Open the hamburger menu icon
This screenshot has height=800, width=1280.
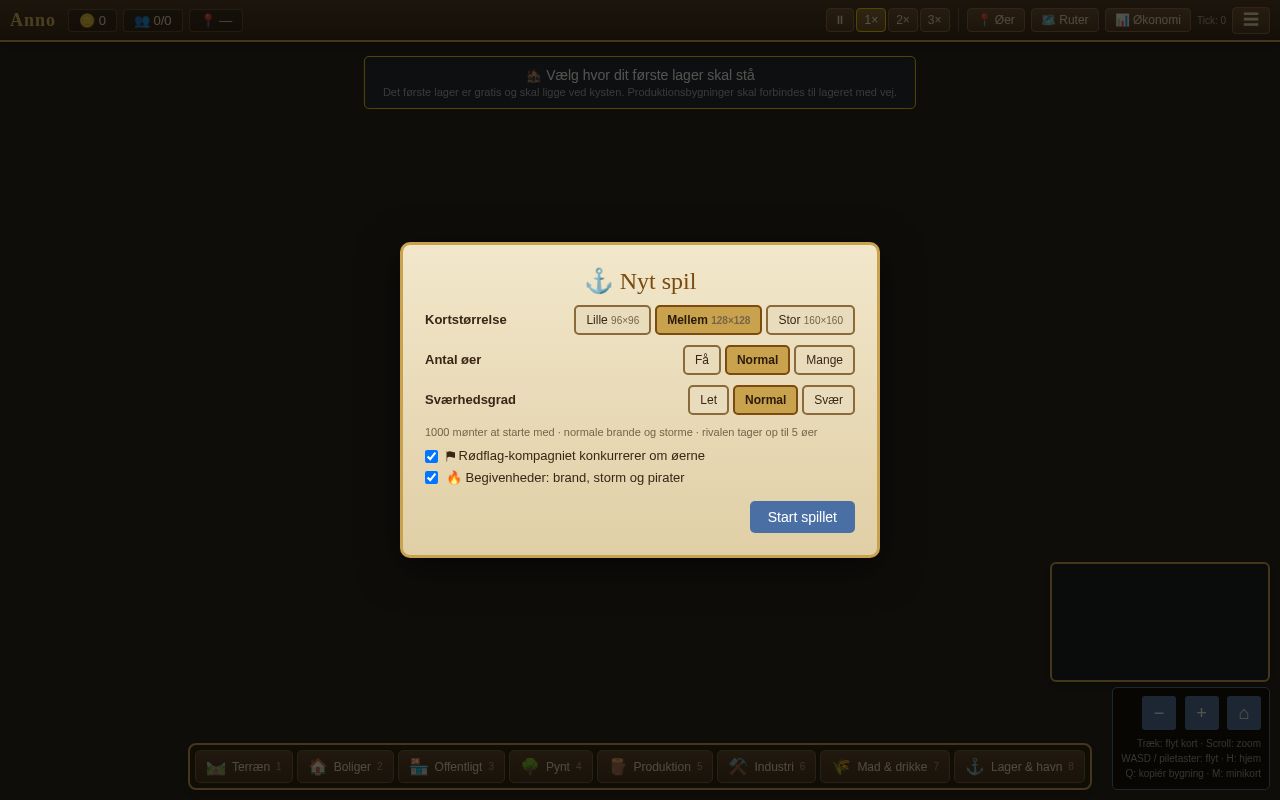1251,20
